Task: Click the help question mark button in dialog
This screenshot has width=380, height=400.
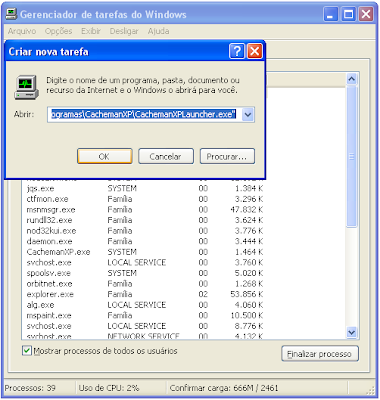Action: (x=237, y=51)
